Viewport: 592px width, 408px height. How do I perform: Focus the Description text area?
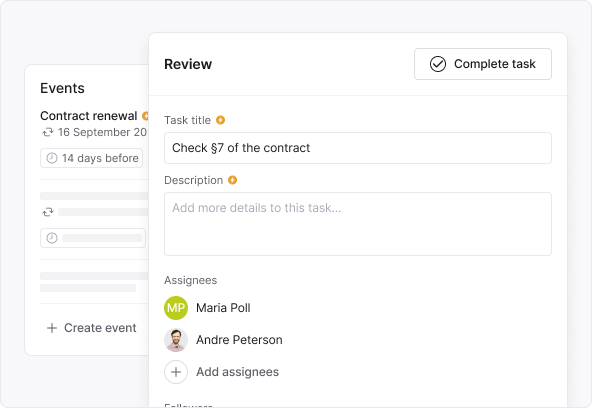pos(358,224)
